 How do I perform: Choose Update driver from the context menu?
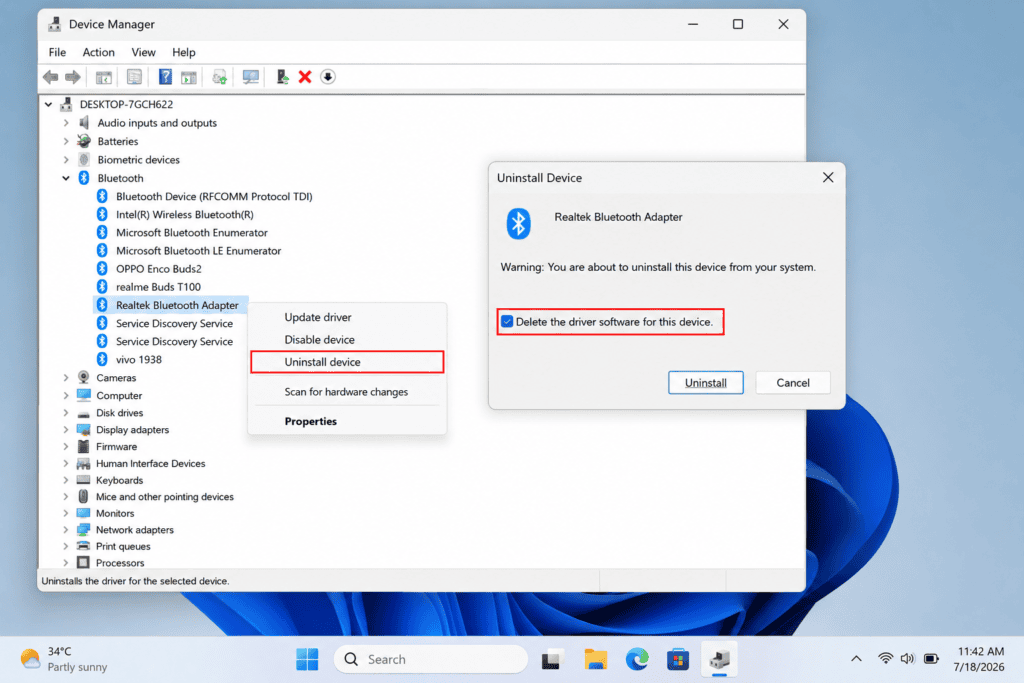pos(347,317)
